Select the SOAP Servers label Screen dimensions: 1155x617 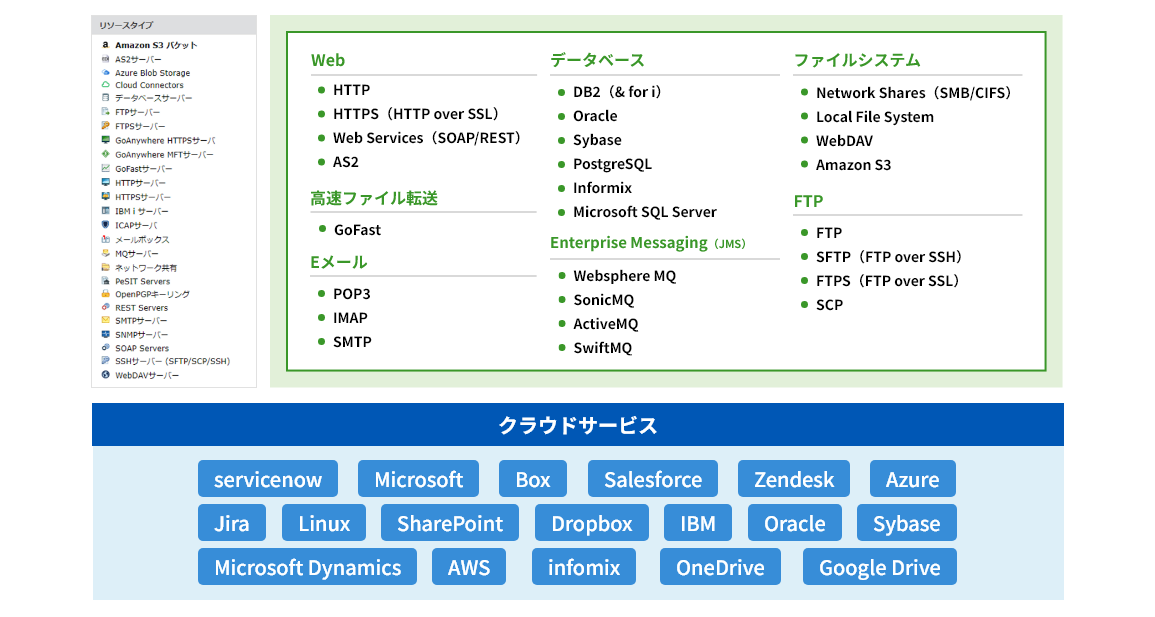tap(142, 348)
